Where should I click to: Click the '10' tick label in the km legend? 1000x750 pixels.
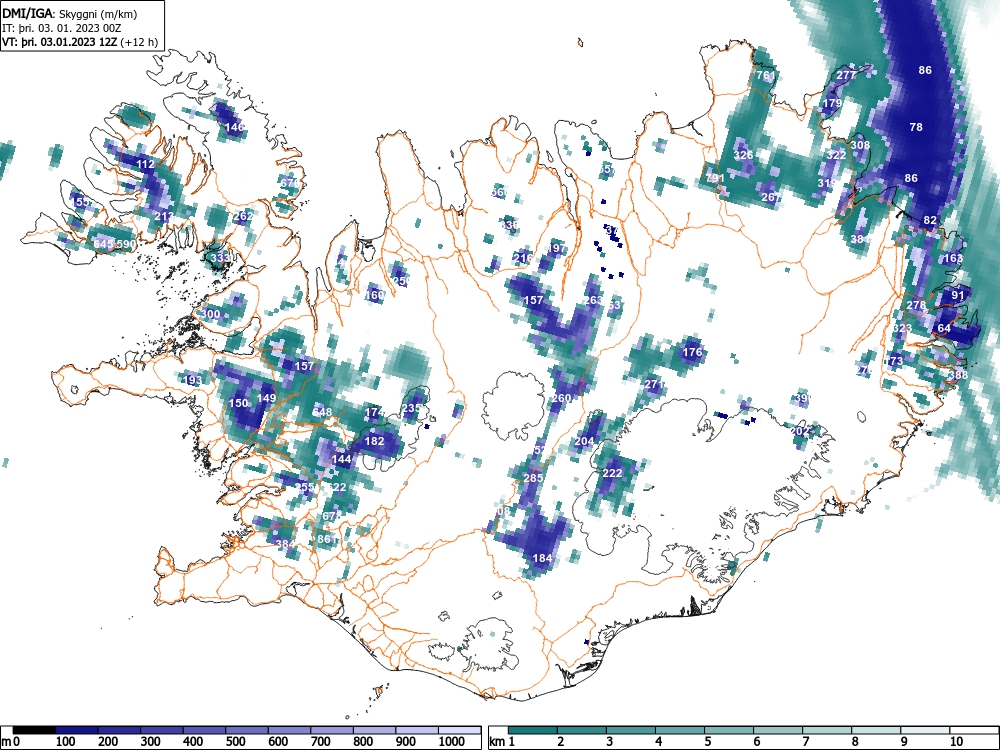(957, 742)
